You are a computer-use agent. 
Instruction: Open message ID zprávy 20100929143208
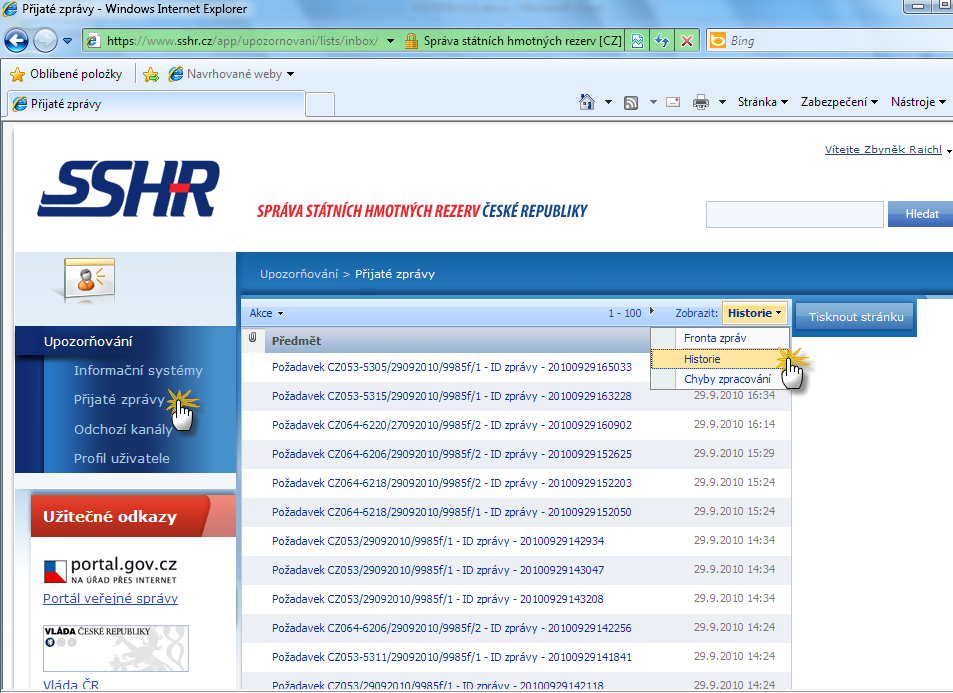coord(438,599)
